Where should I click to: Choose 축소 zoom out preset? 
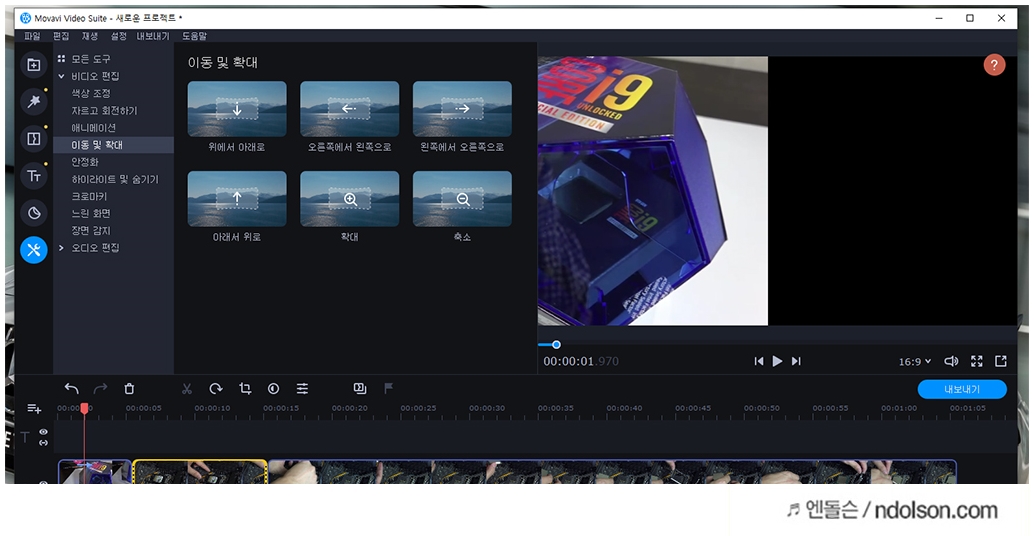point(462,199)
